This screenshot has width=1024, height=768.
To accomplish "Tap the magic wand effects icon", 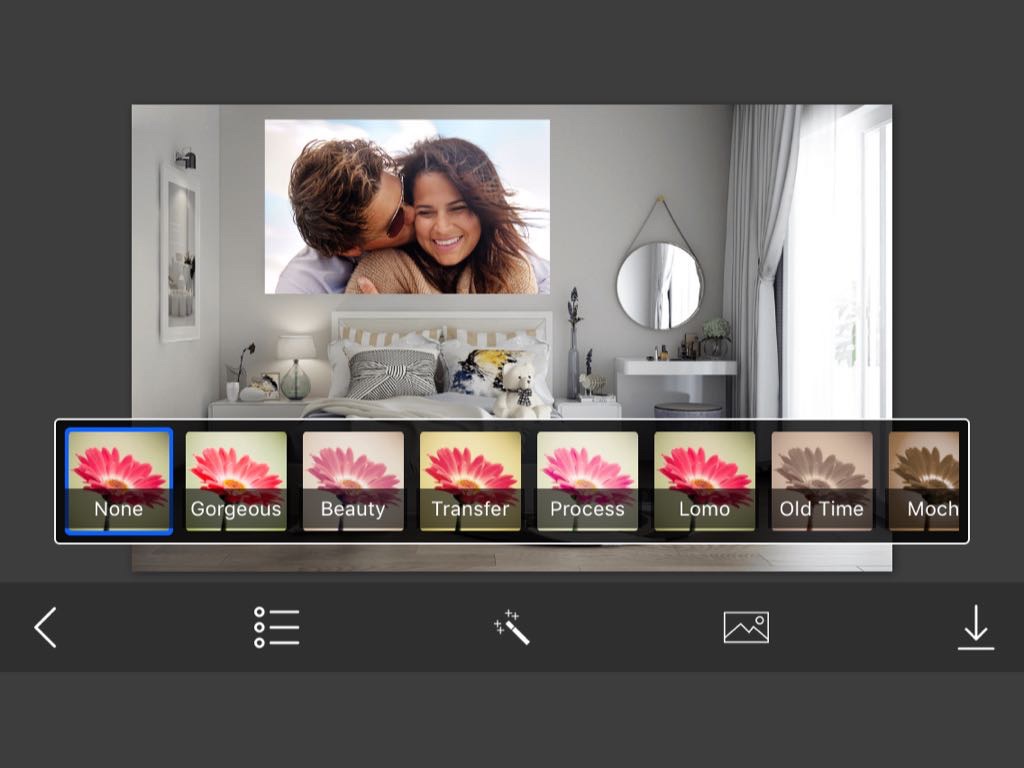I will pos(512,628).
